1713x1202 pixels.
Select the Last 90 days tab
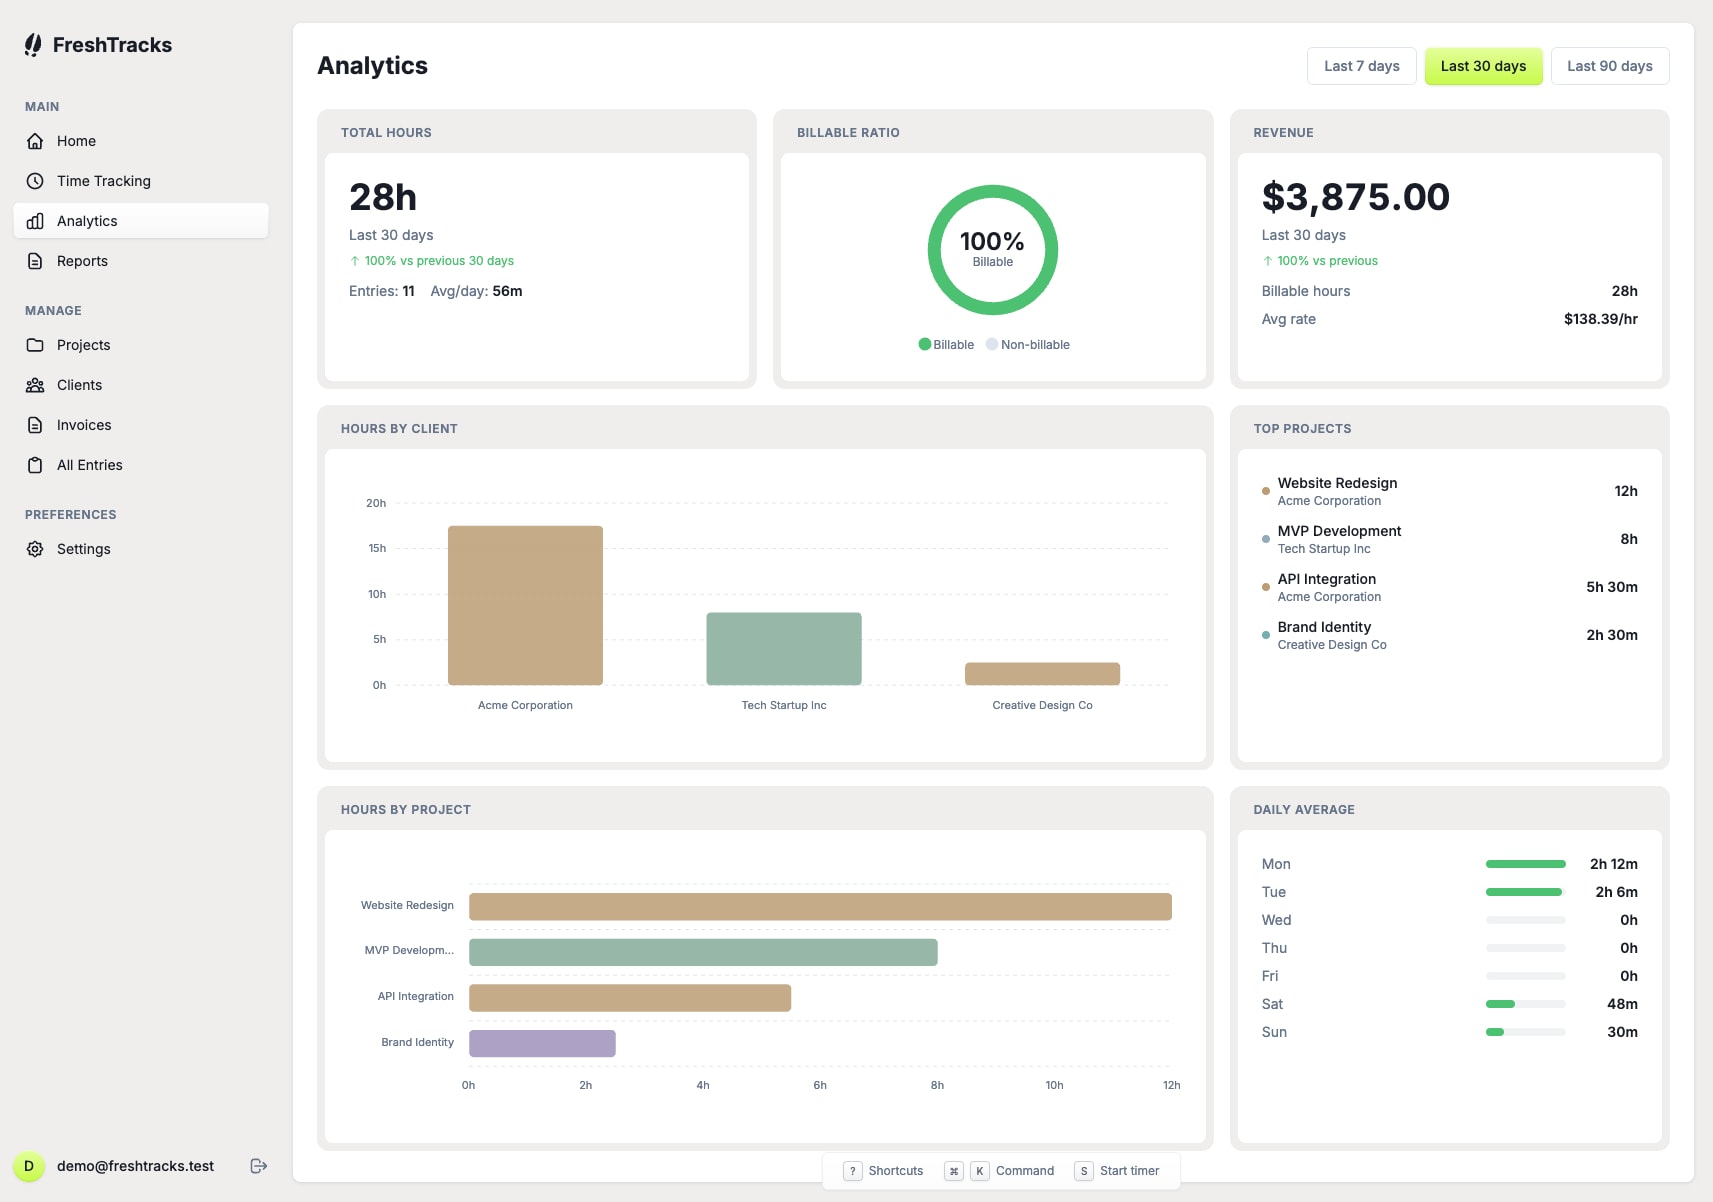(x=1610, y=65)
